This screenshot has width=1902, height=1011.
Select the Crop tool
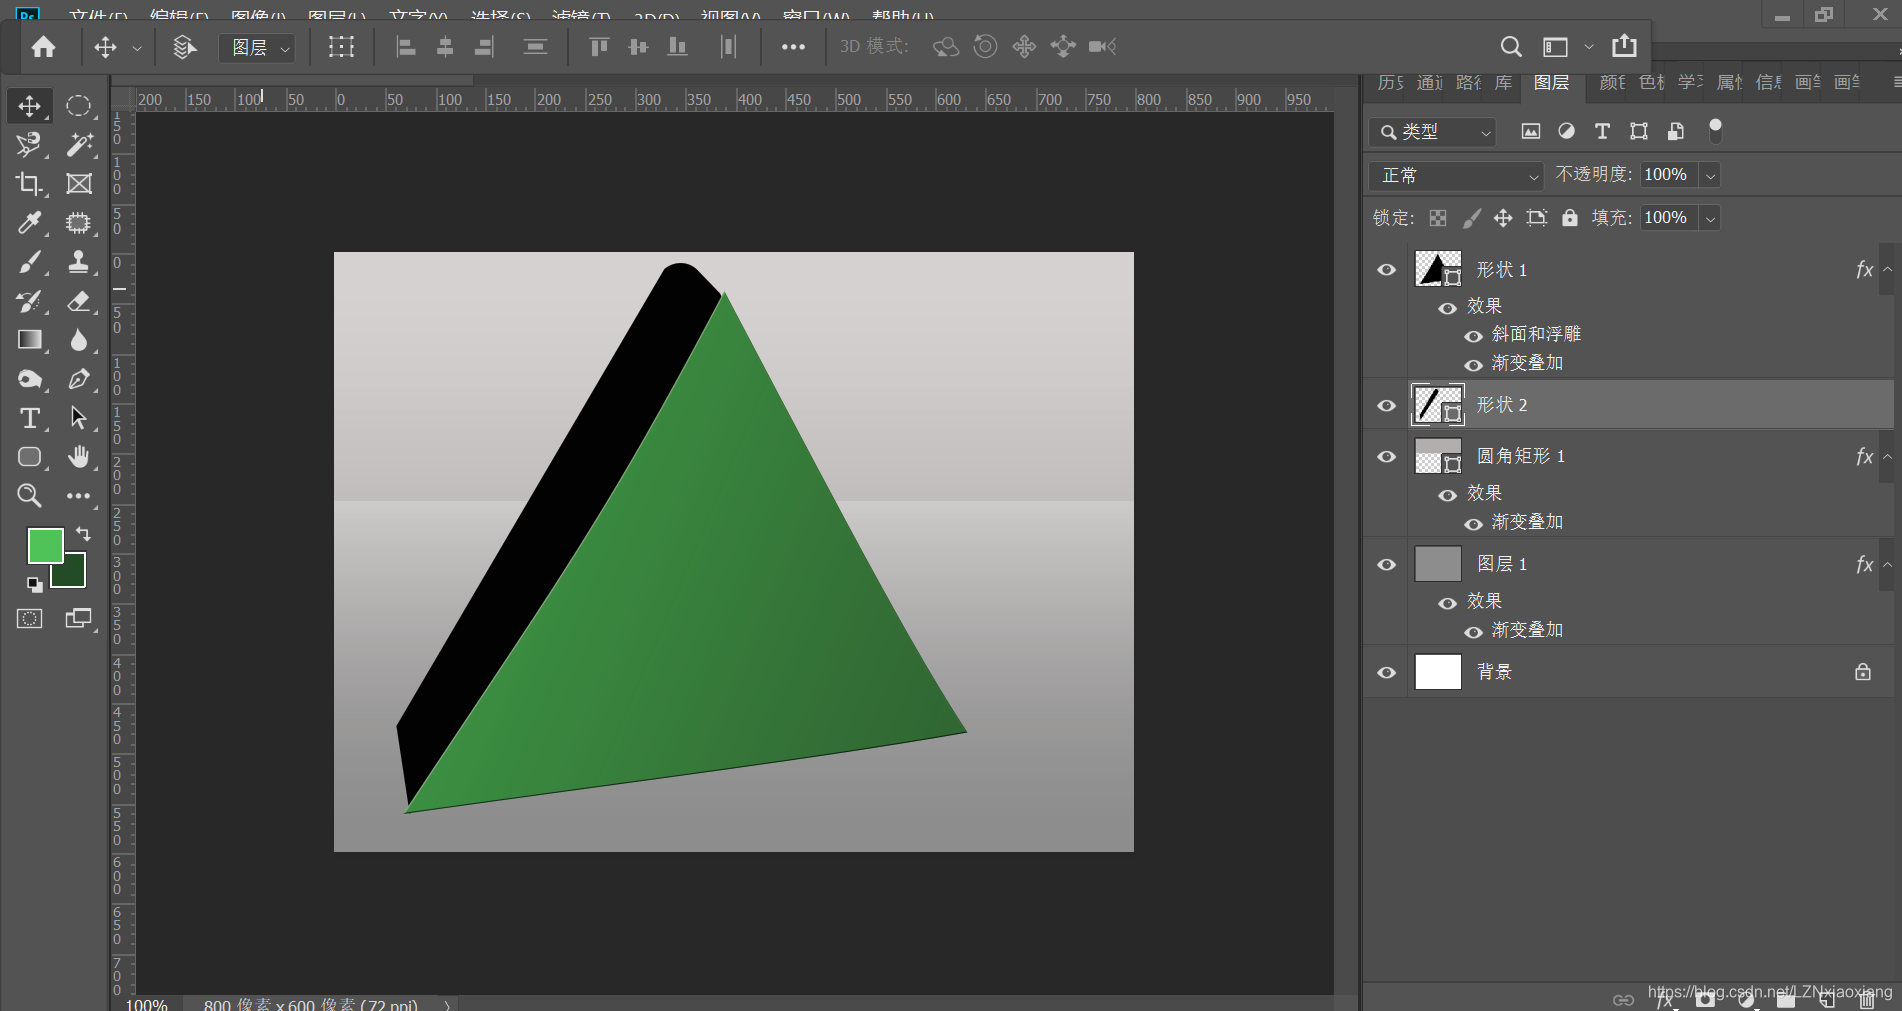pyautogui.click(x=29, y=184)
